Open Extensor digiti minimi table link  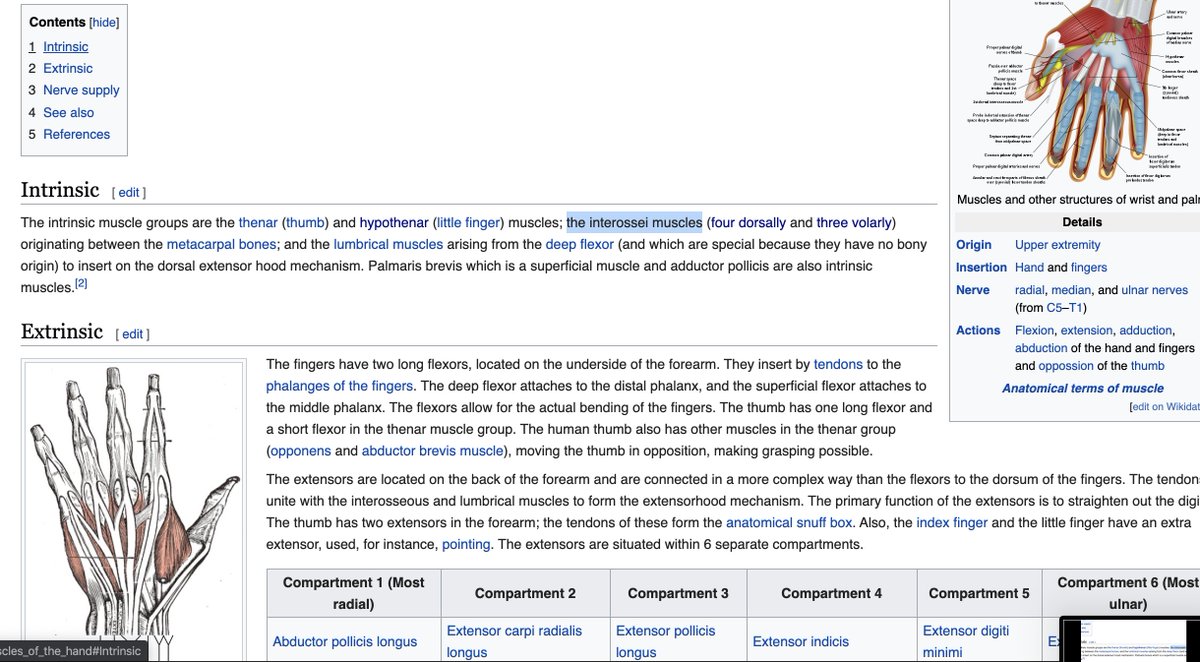(x=966, y=641)
